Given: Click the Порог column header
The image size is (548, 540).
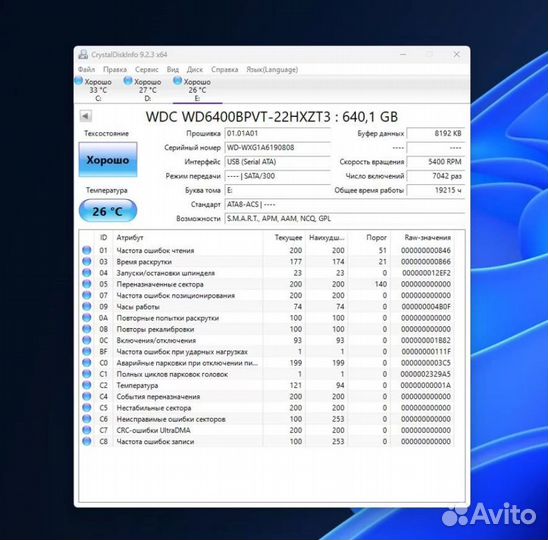Looking at the screenshot, I should (369, 237).
